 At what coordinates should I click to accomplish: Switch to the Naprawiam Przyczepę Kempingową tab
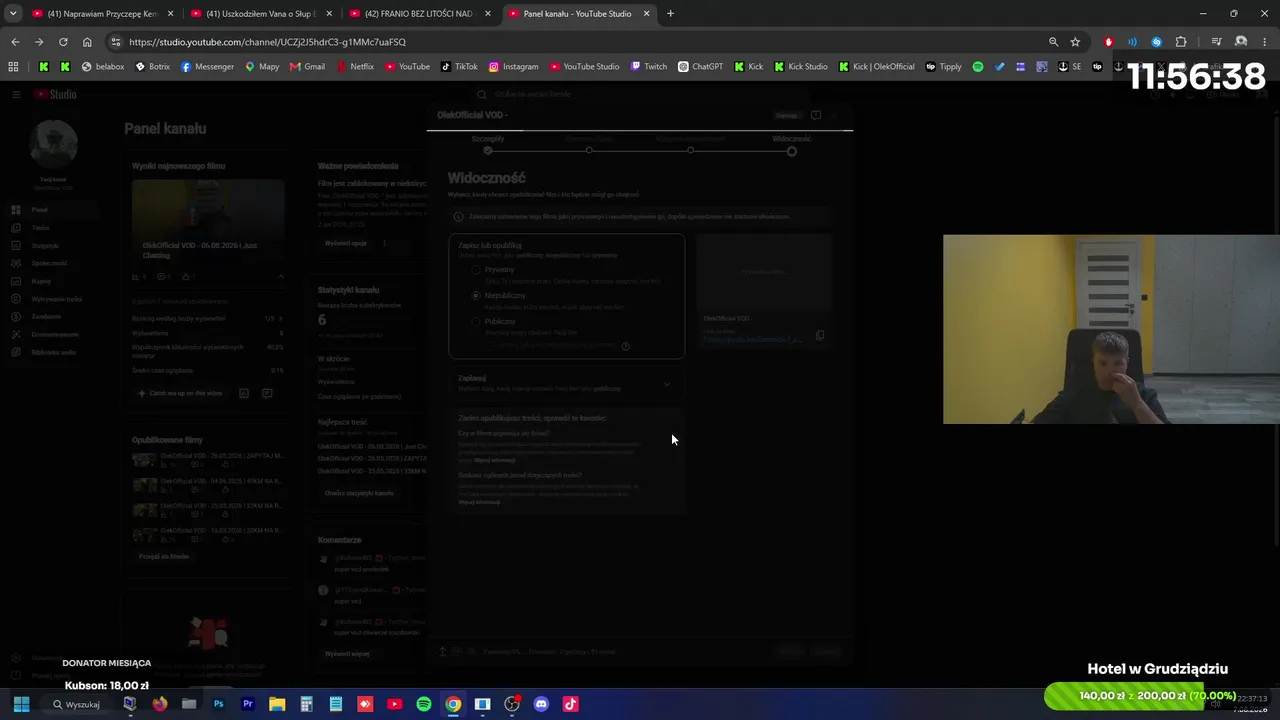(103, 14)
